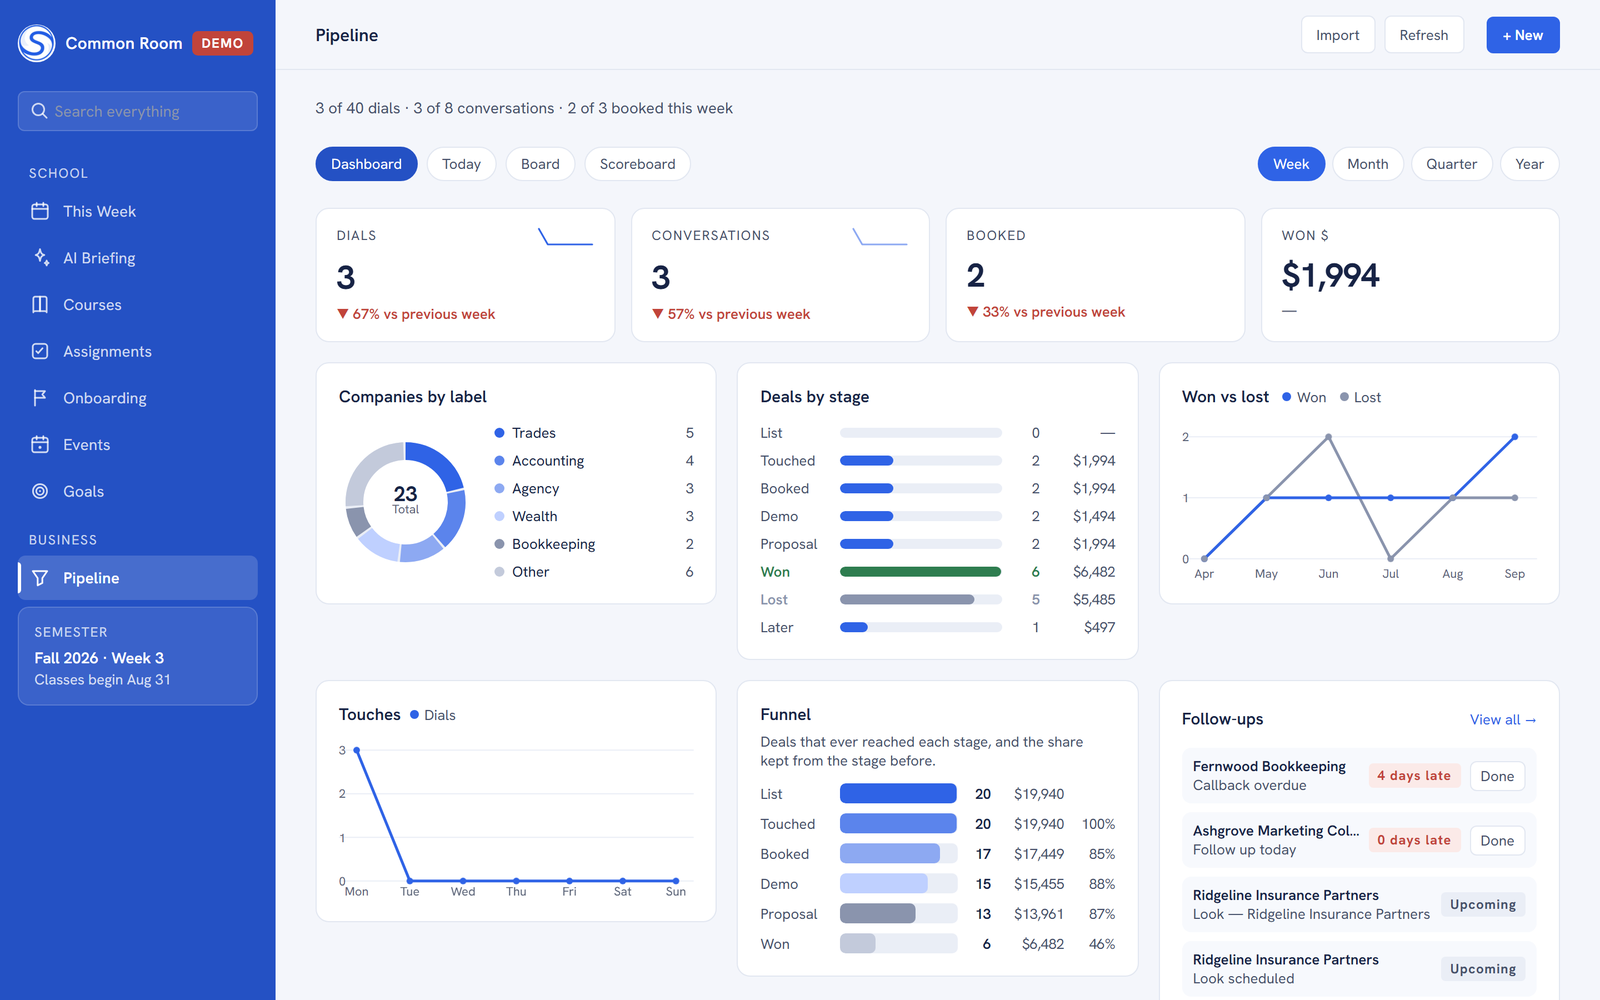Click 'Fernwood Bookkeeping' follow-up title

coord(1269,766)
